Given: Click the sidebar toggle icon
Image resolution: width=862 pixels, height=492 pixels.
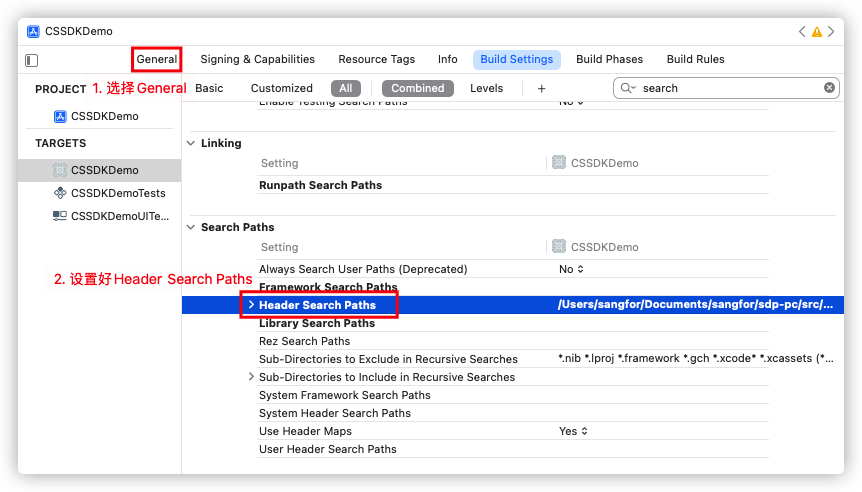Looking at the screenshot, I should [x=31, y=60].
